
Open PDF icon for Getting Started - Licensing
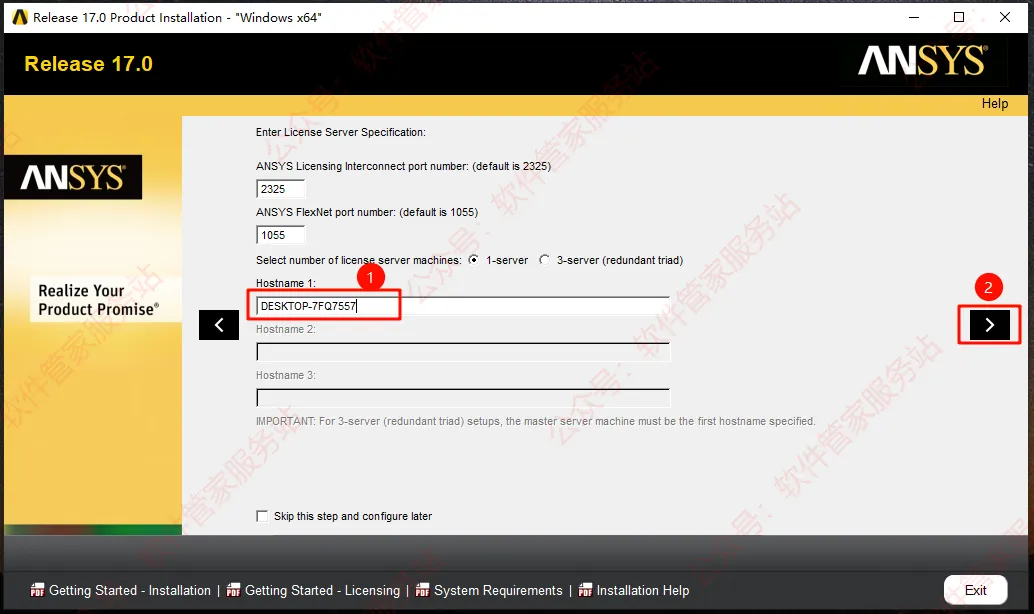point(233,590)
